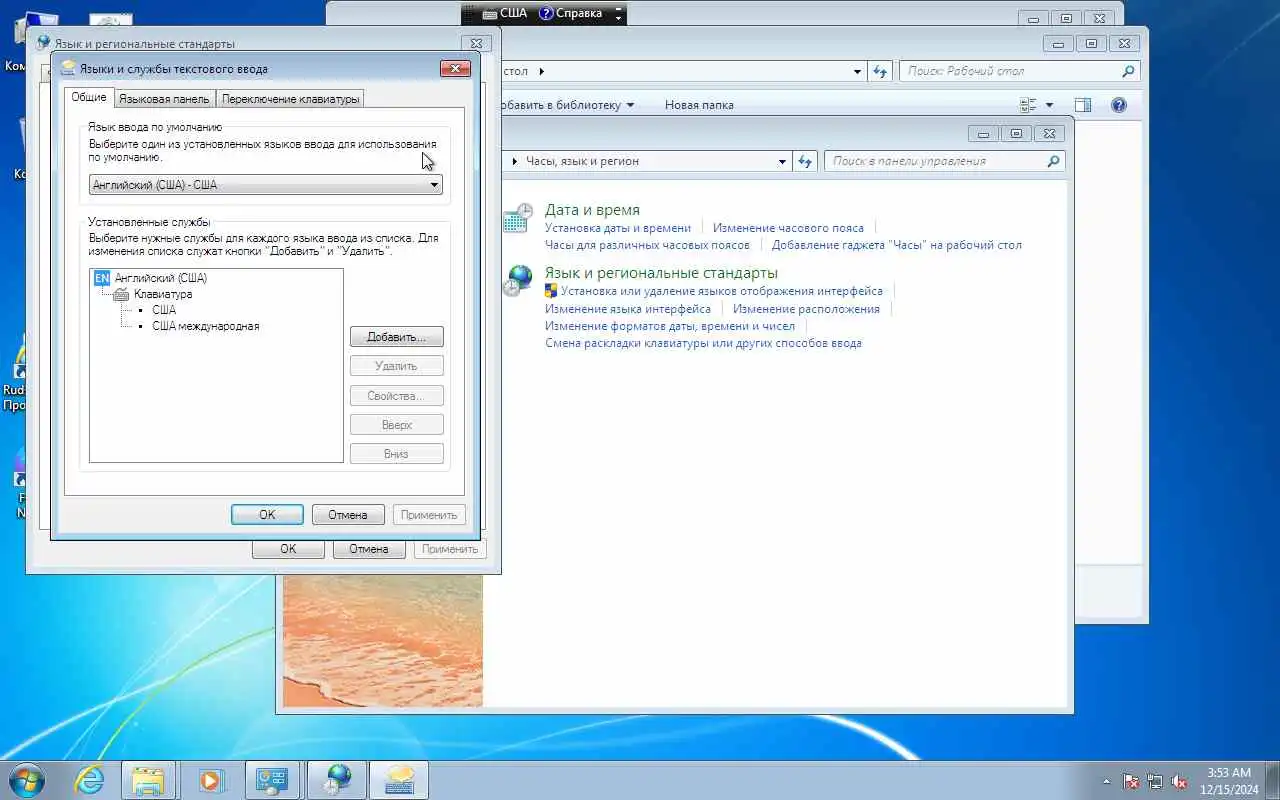The width and height of the screenshot is (1280, 800).
Task: Click OK in regional standards dialog
Action: click(288, 549)
